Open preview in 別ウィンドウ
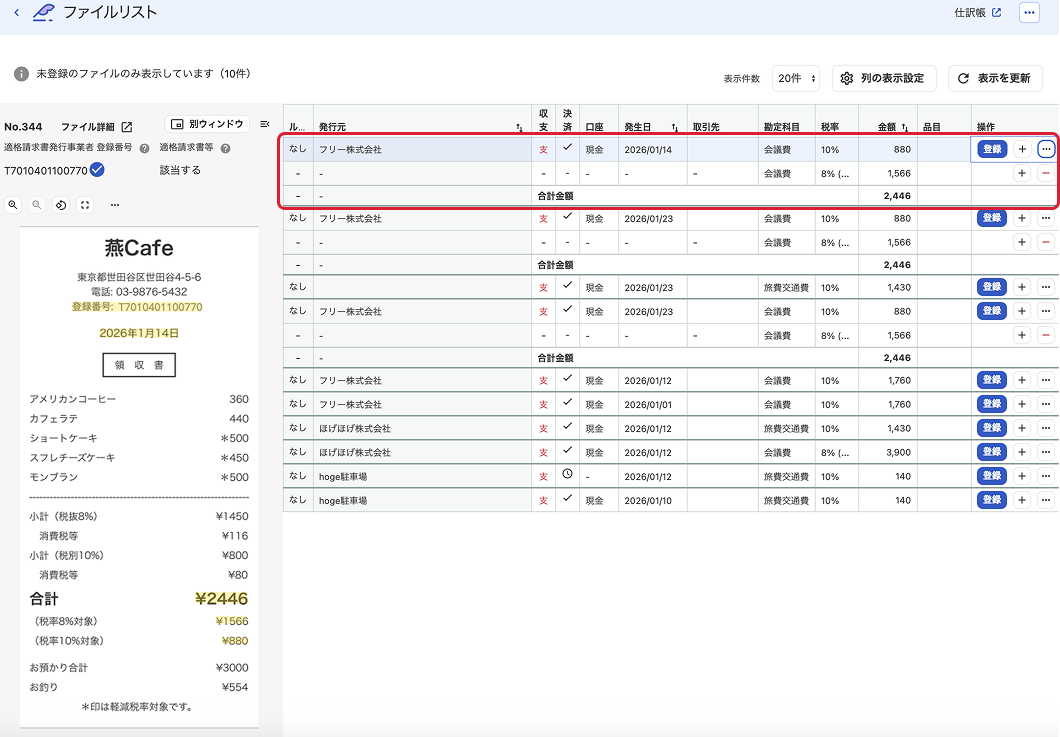1060x737 pixels. point(207,124)
